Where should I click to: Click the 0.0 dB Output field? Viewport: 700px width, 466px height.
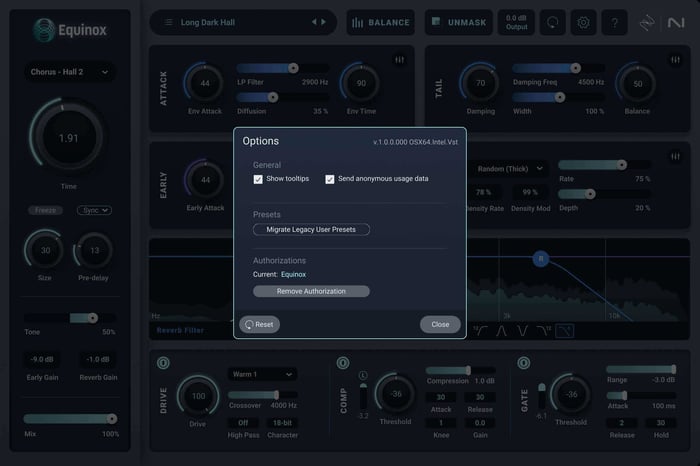point(516,22)
